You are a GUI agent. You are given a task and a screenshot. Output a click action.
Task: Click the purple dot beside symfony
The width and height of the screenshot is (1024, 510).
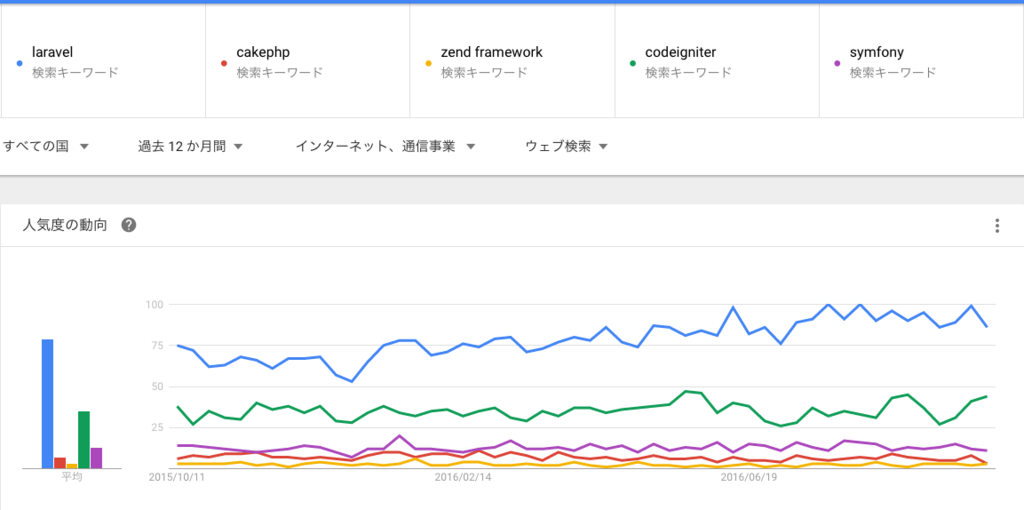click(838, 63)
